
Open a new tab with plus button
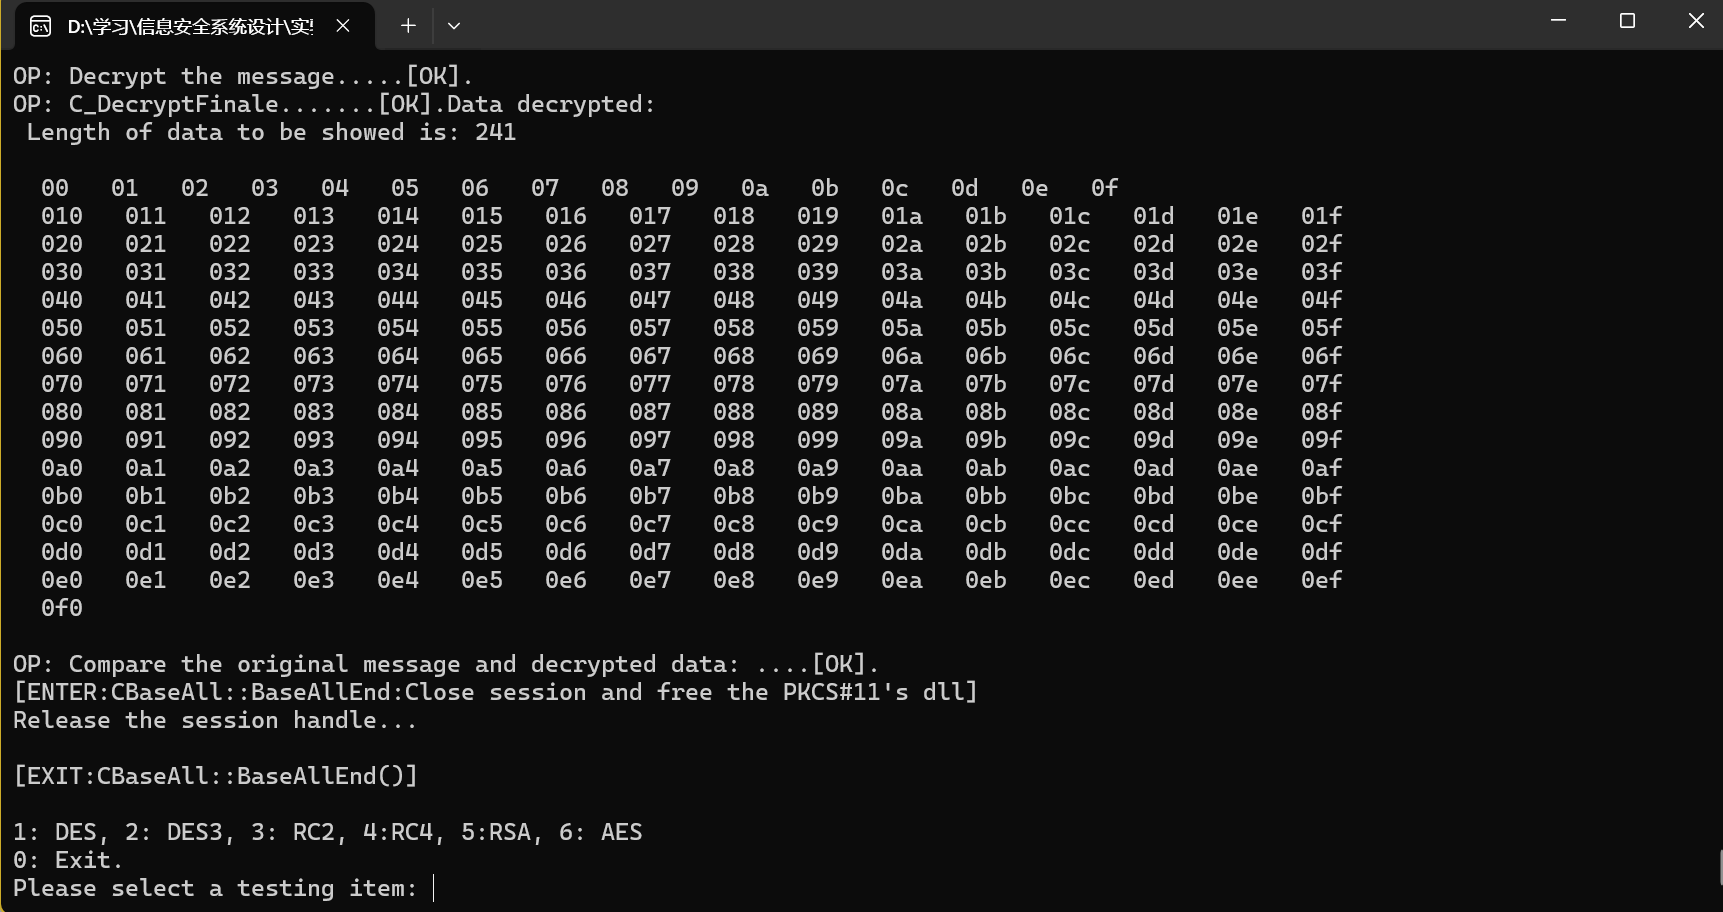[x=408, y=26]
